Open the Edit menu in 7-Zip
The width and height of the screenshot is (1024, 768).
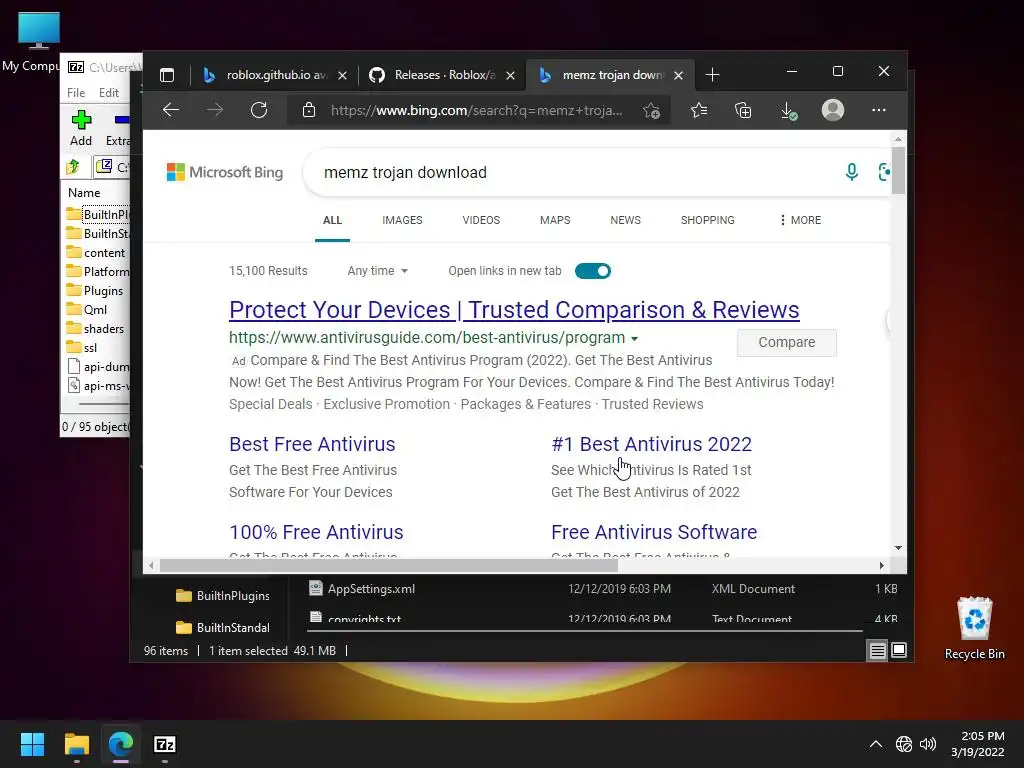108,93
